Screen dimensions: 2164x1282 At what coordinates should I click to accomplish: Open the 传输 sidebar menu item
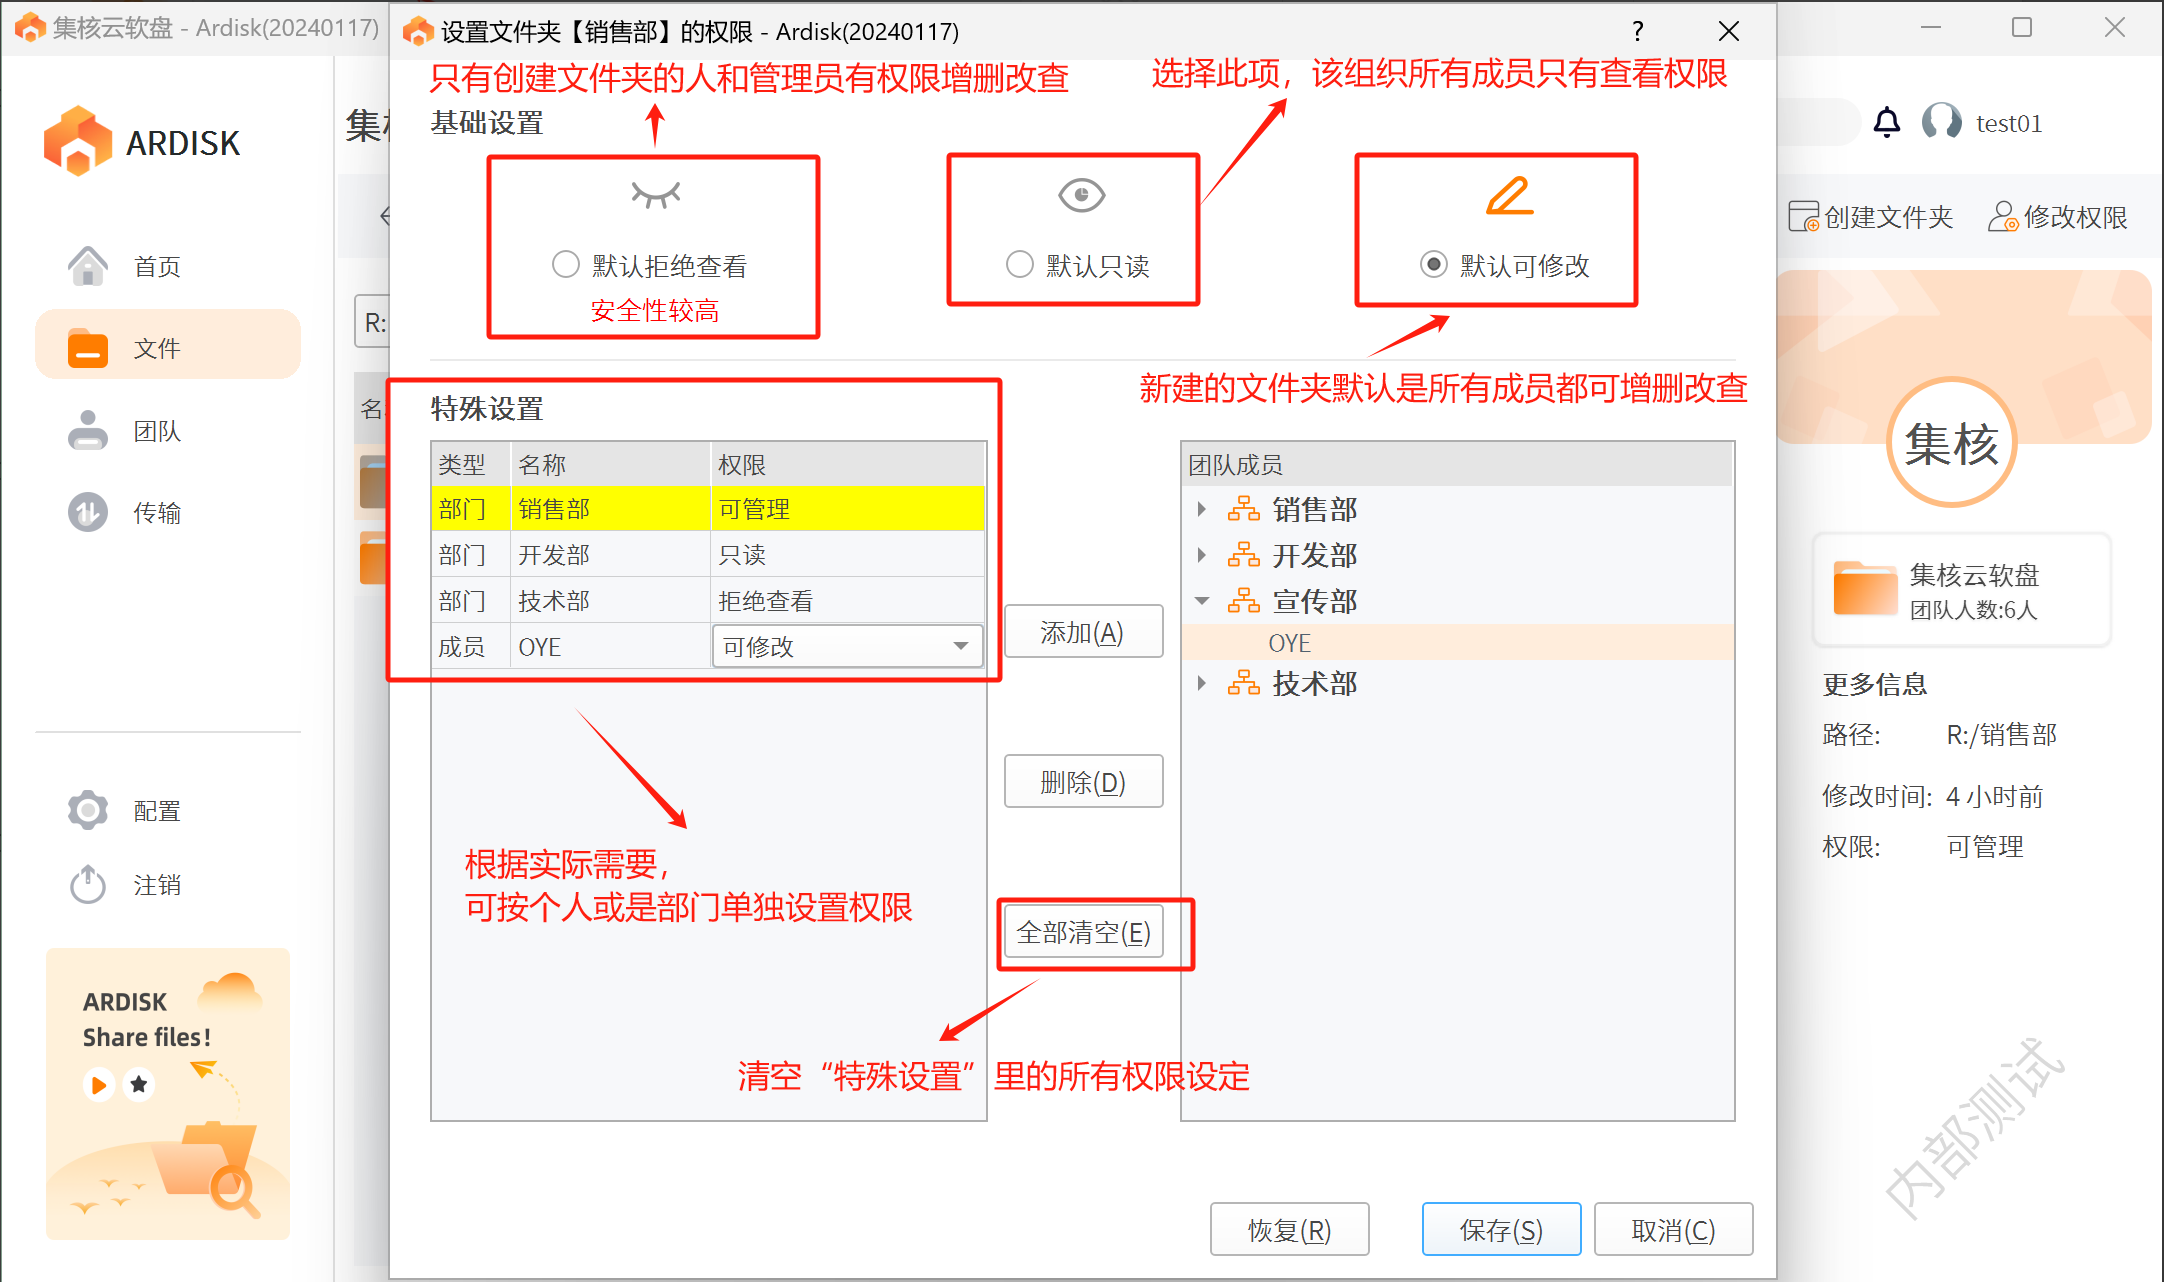point(157,513)
